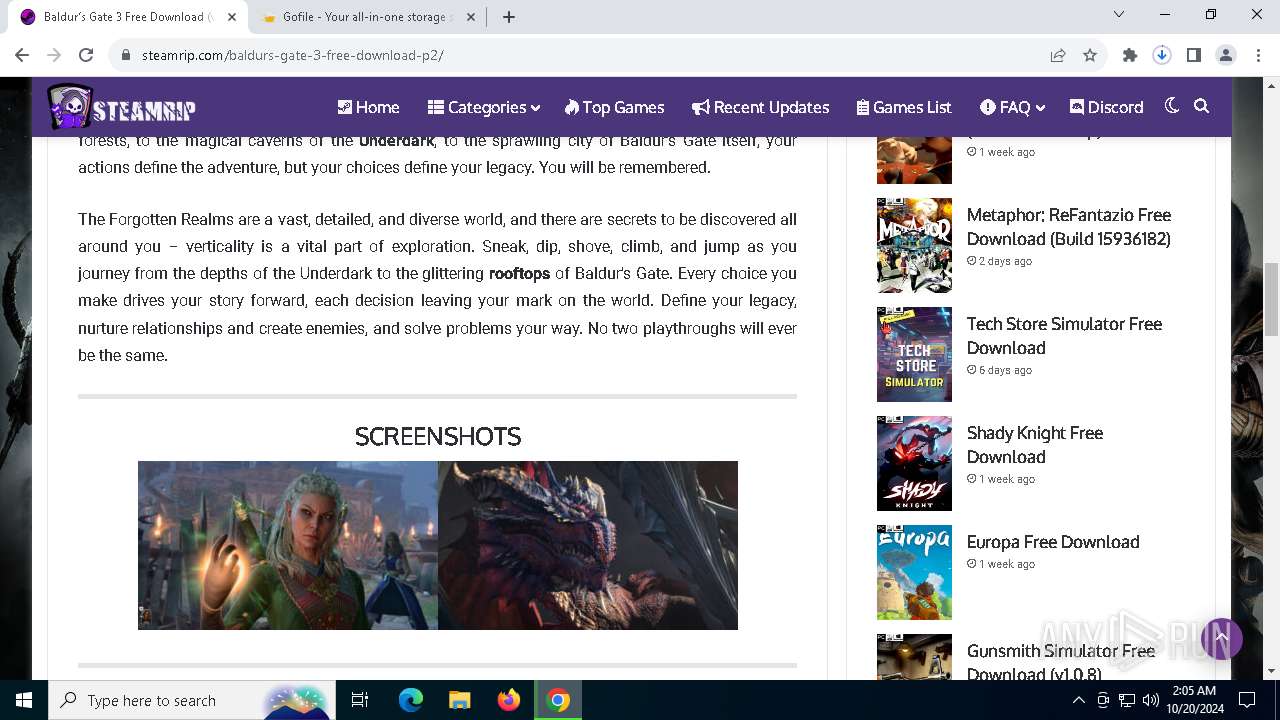The image size is (1280, 720).
Task: Go to Recent Updates
Action: click(x=761, y=107)
